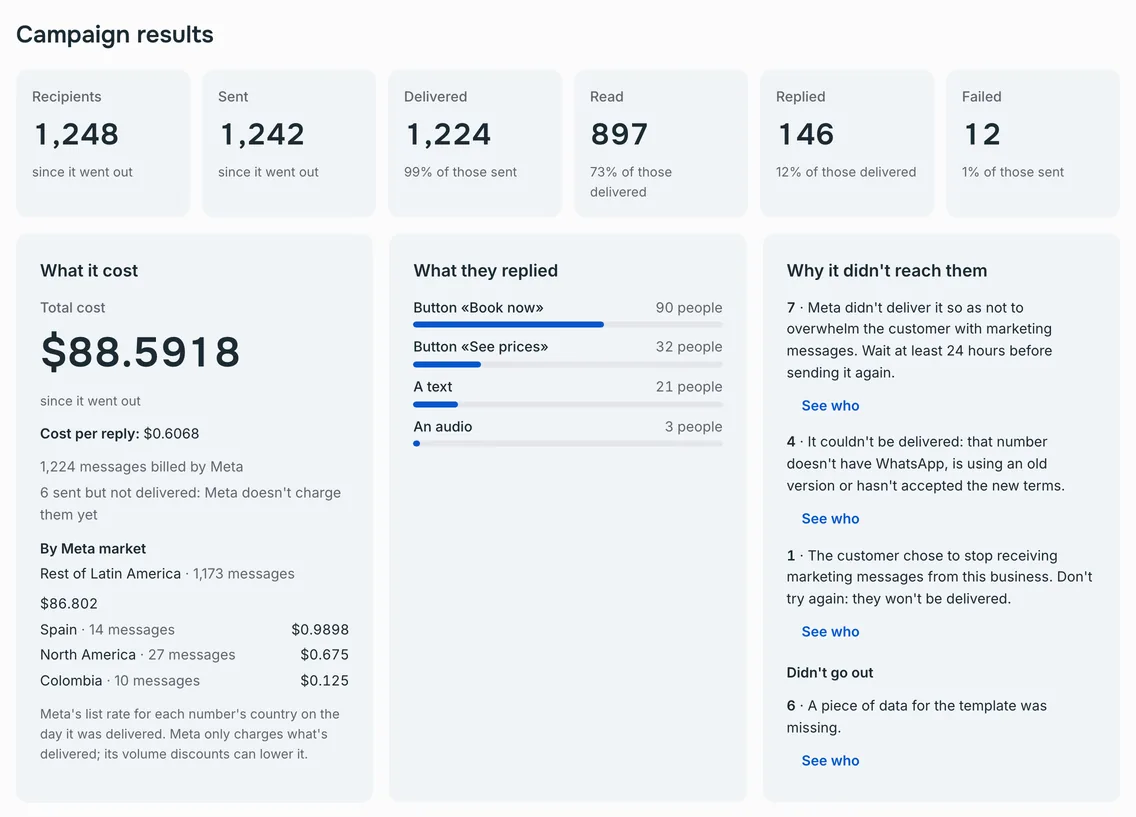This screenshot has height=817, width=1136.
Task: Click the Button «See prices» progress bar
Action: coord(567,364)
